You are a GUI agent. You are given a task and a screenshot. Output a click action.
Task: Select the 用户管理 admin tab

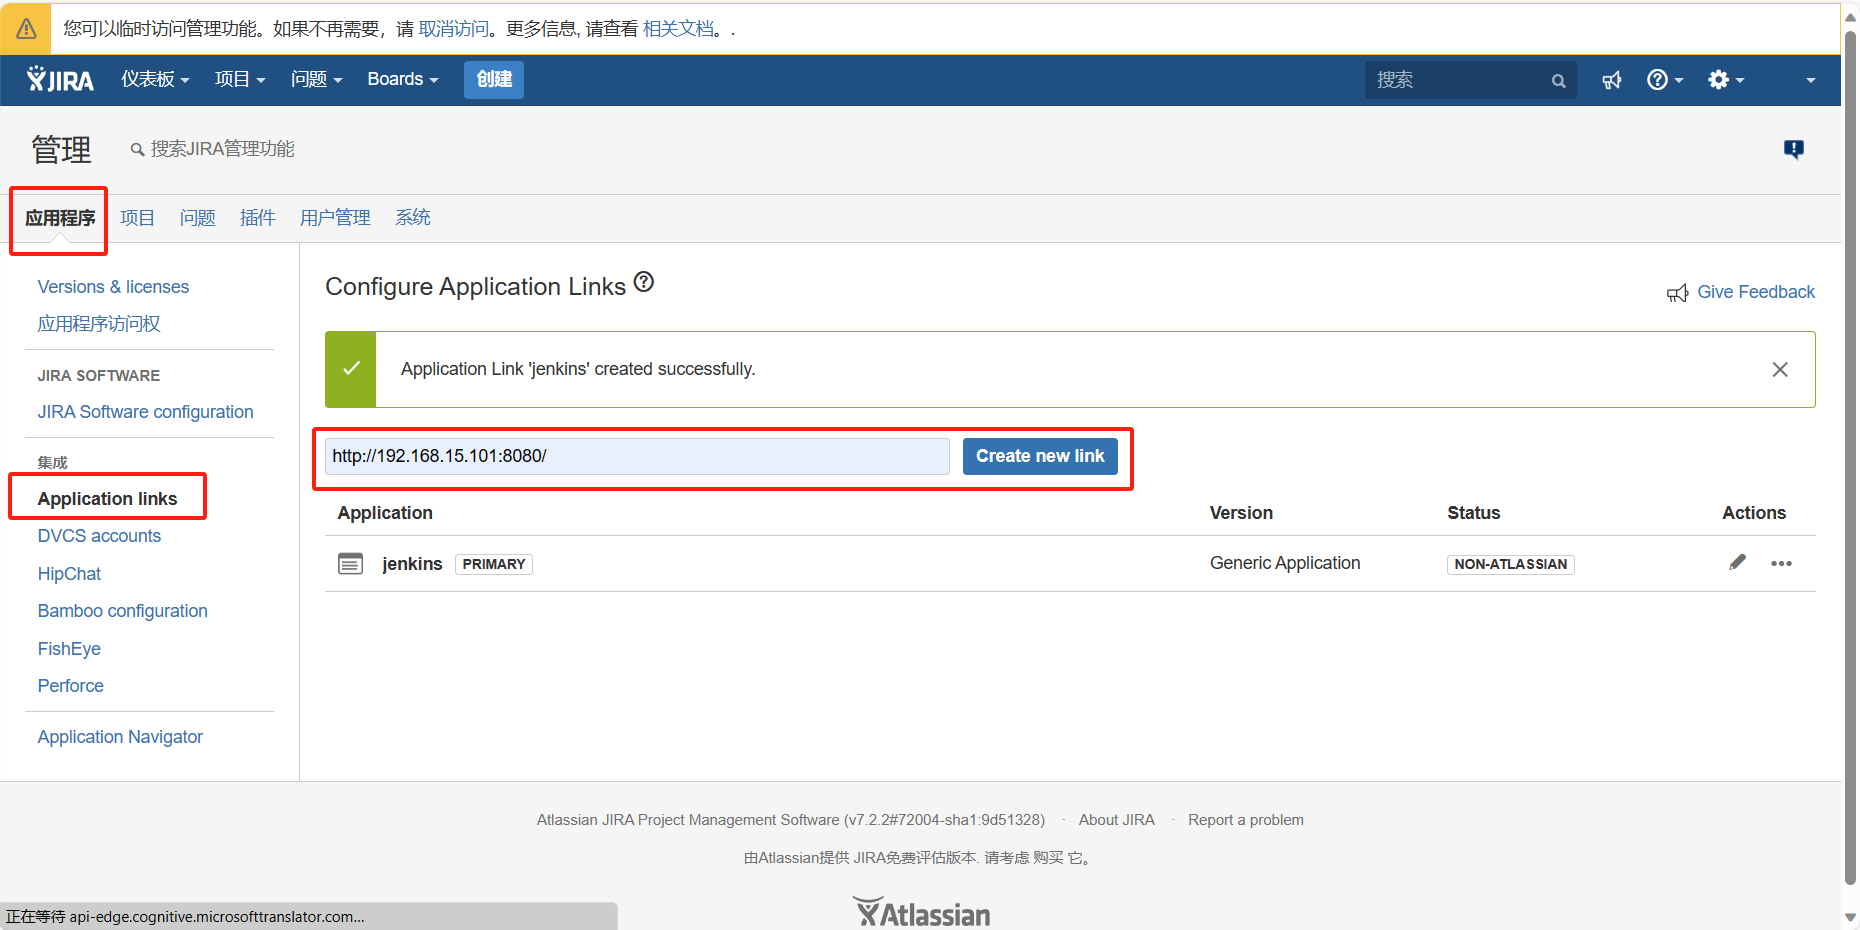pyautogui.click(x=335, y=218)
